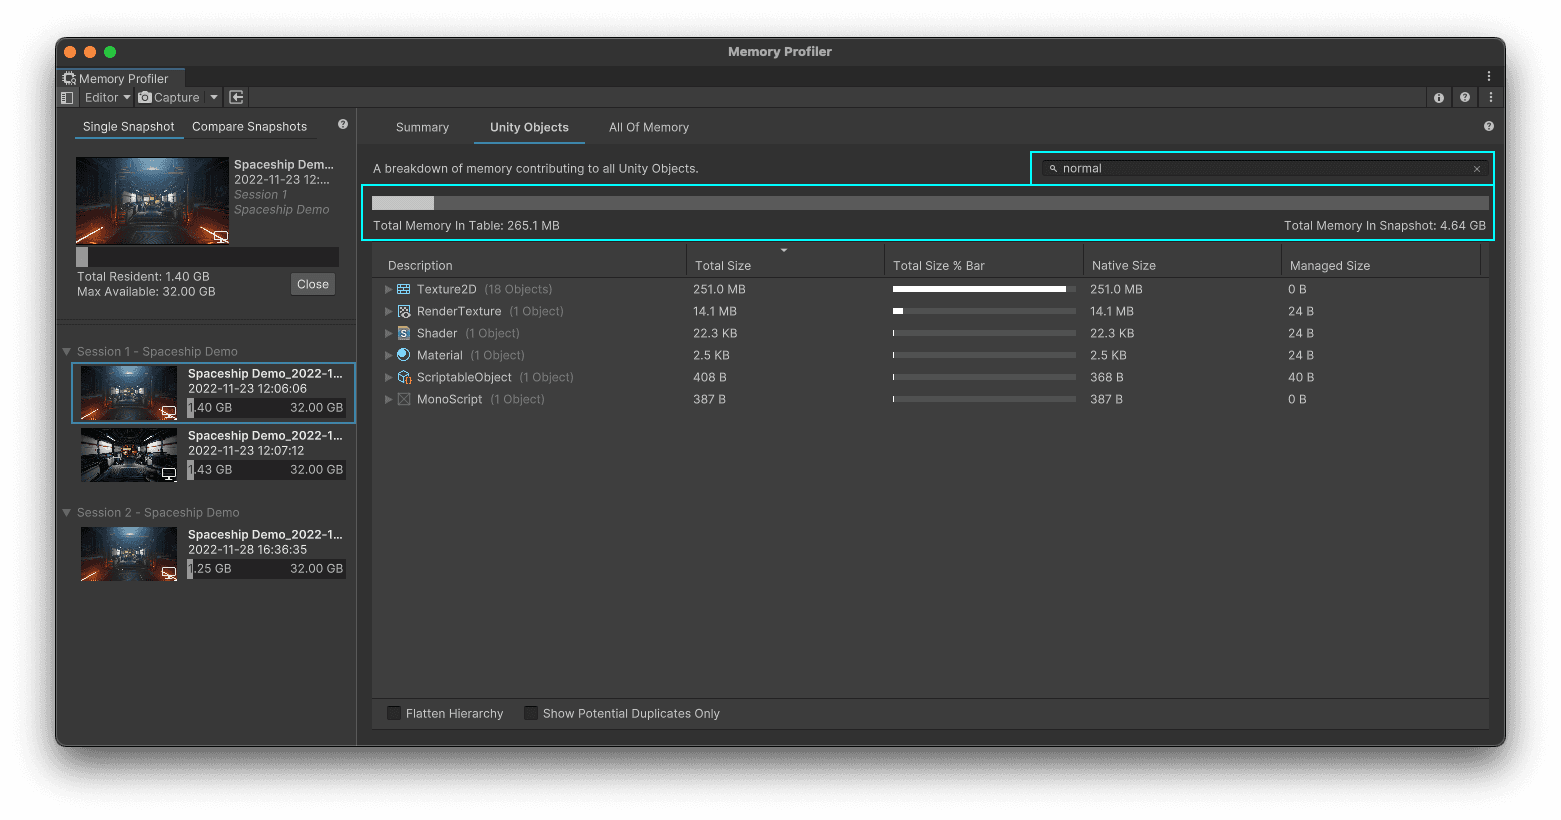Expand the Texture2D row

(389, 289)
